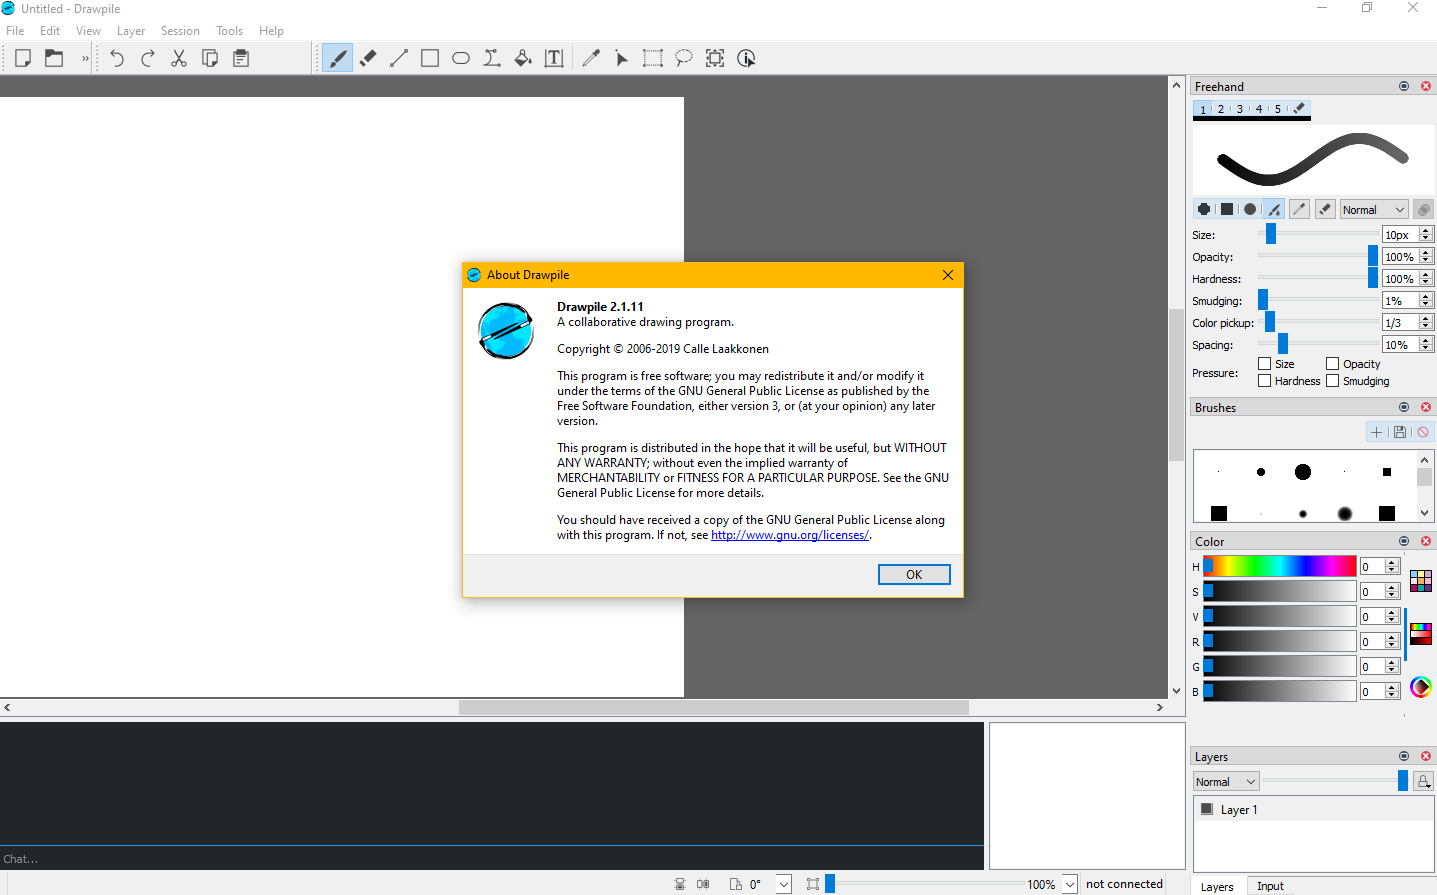Adjust the Opacity slider in Freehand panel

point(1318,256)
